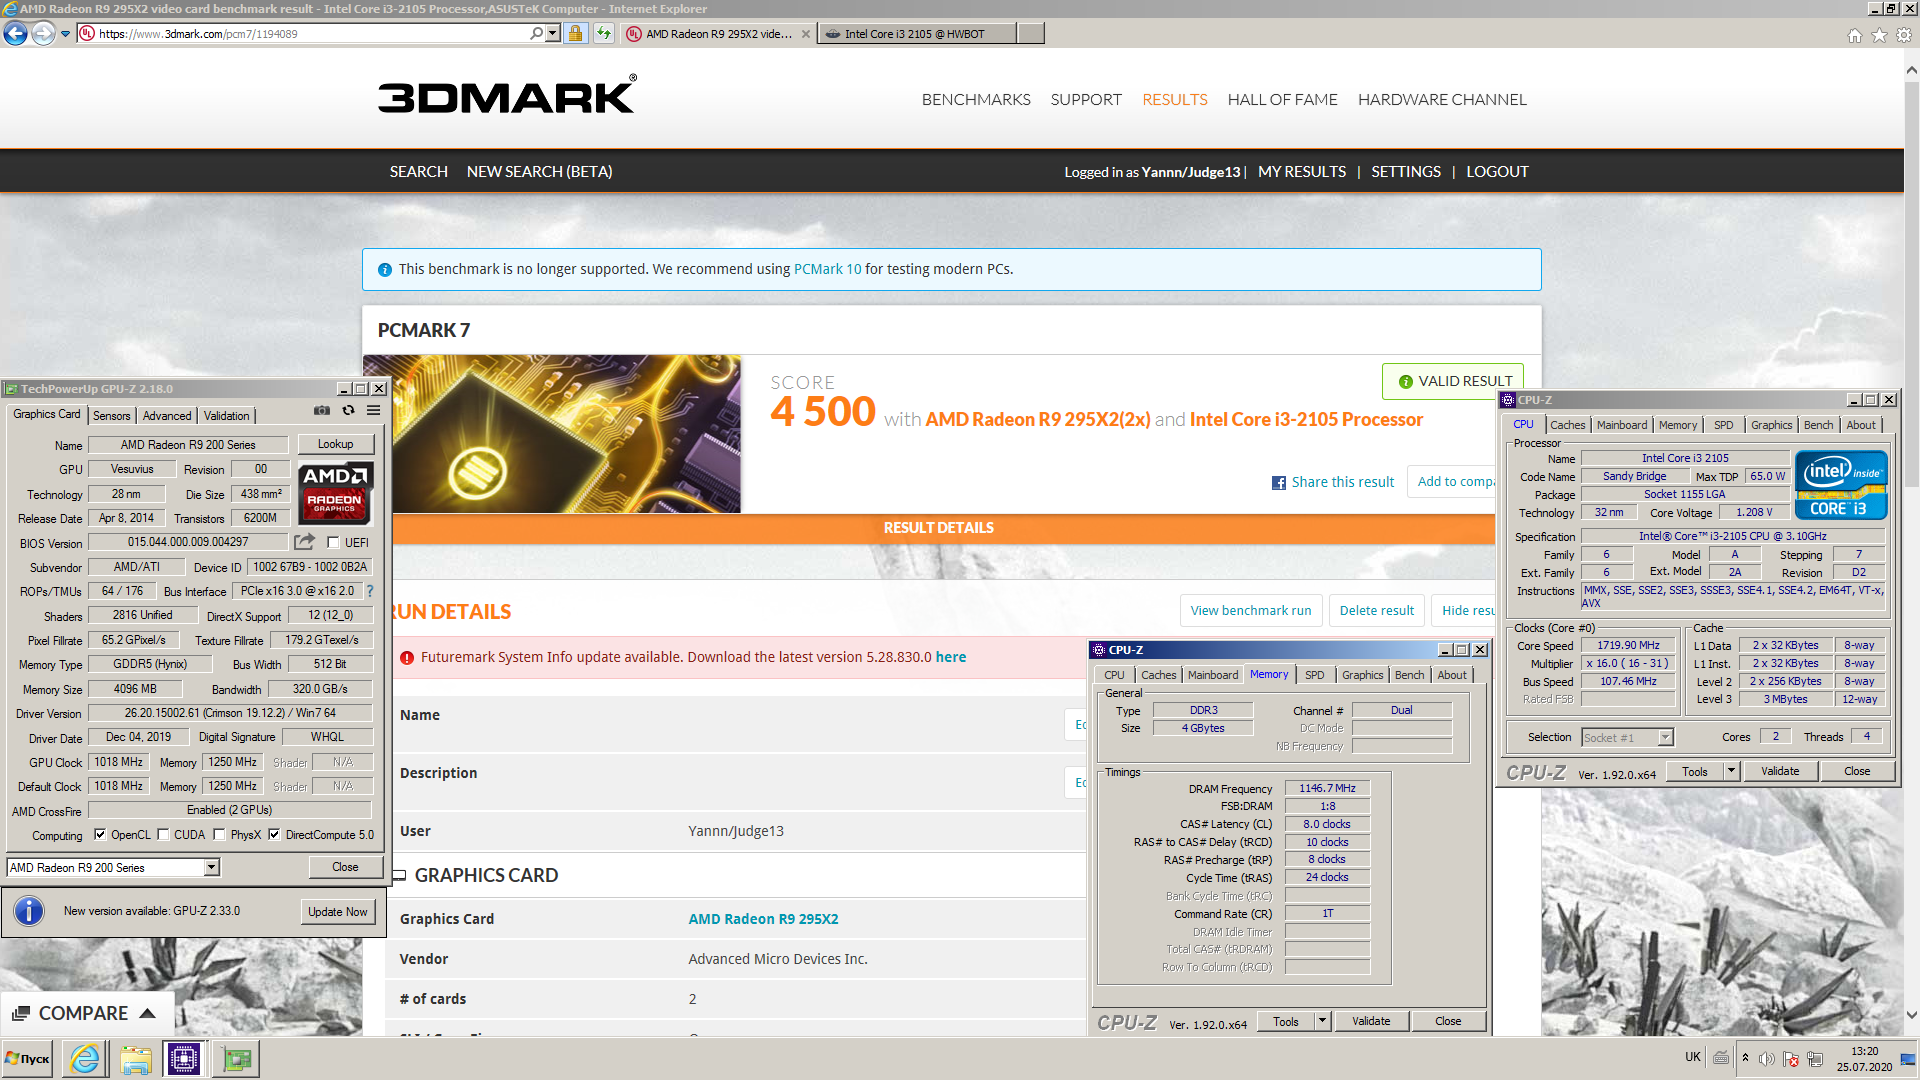Screen dimensions: 1920x1080
Task: Click Validate in the front CPU-Z window
Action: [x=1371, y=1021]
